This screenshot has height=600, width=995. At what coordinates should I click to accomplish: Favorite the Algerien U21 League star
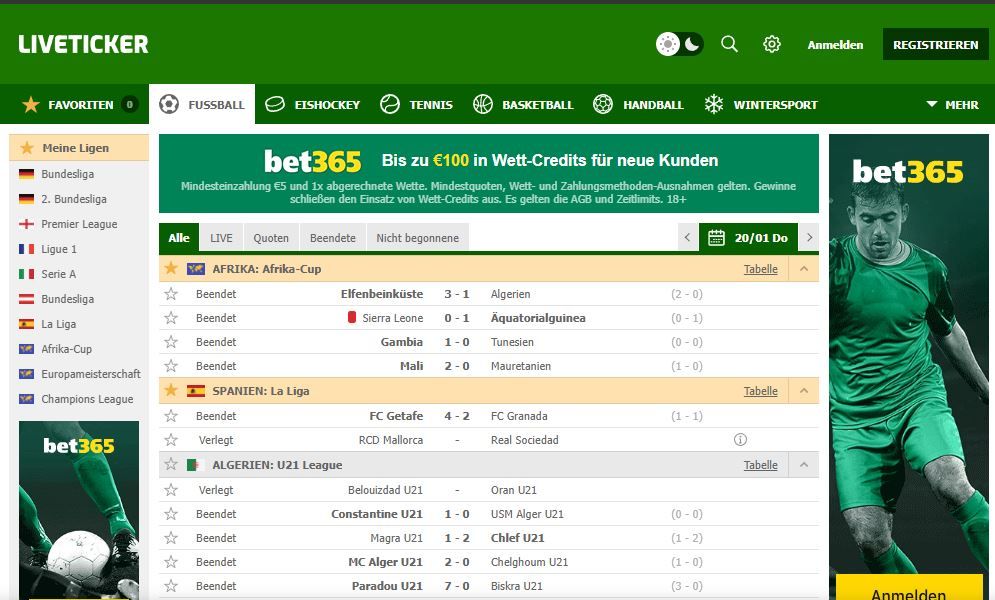171,464
